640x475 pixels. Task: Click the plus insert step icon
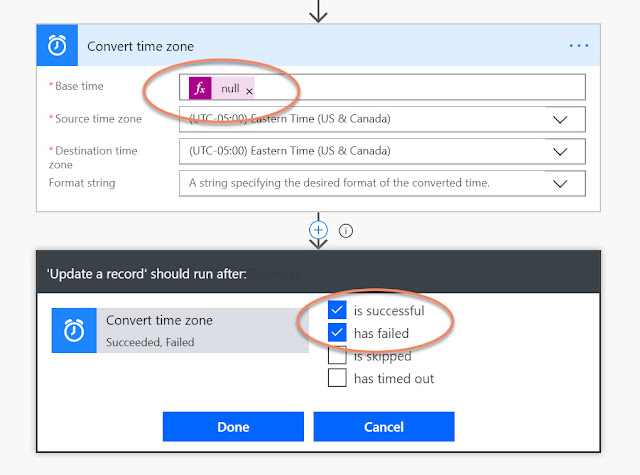319,230
